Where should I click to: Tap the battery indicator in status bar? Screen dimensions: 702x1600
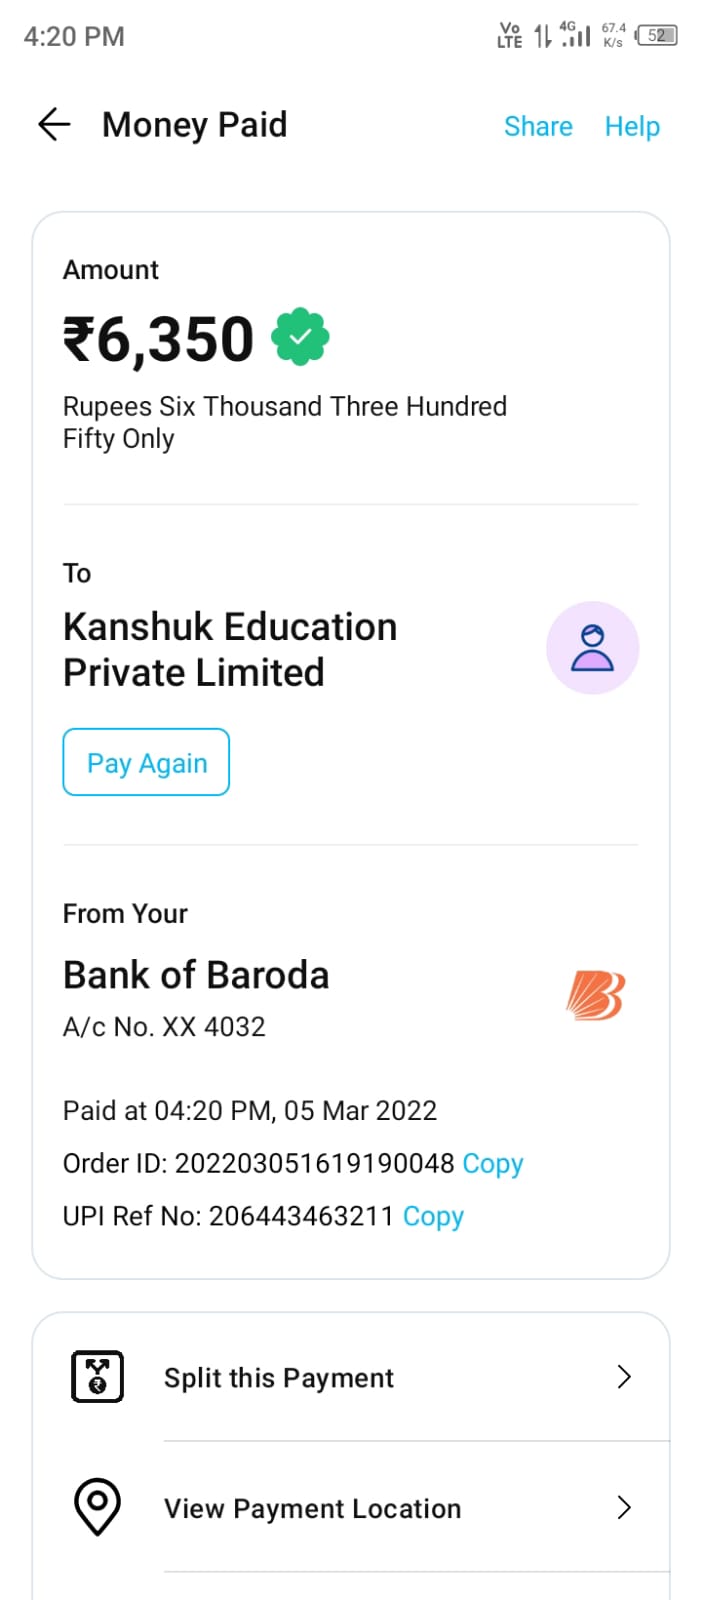pos(657,36)
